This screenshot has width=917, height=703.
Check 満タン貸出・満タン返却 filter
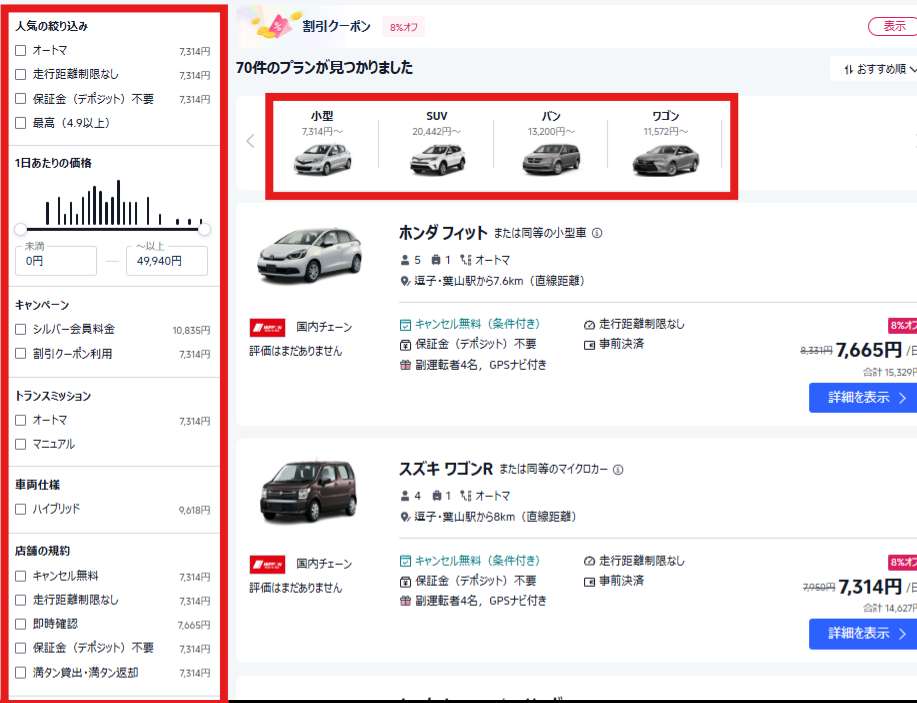(x=20, y=673)
